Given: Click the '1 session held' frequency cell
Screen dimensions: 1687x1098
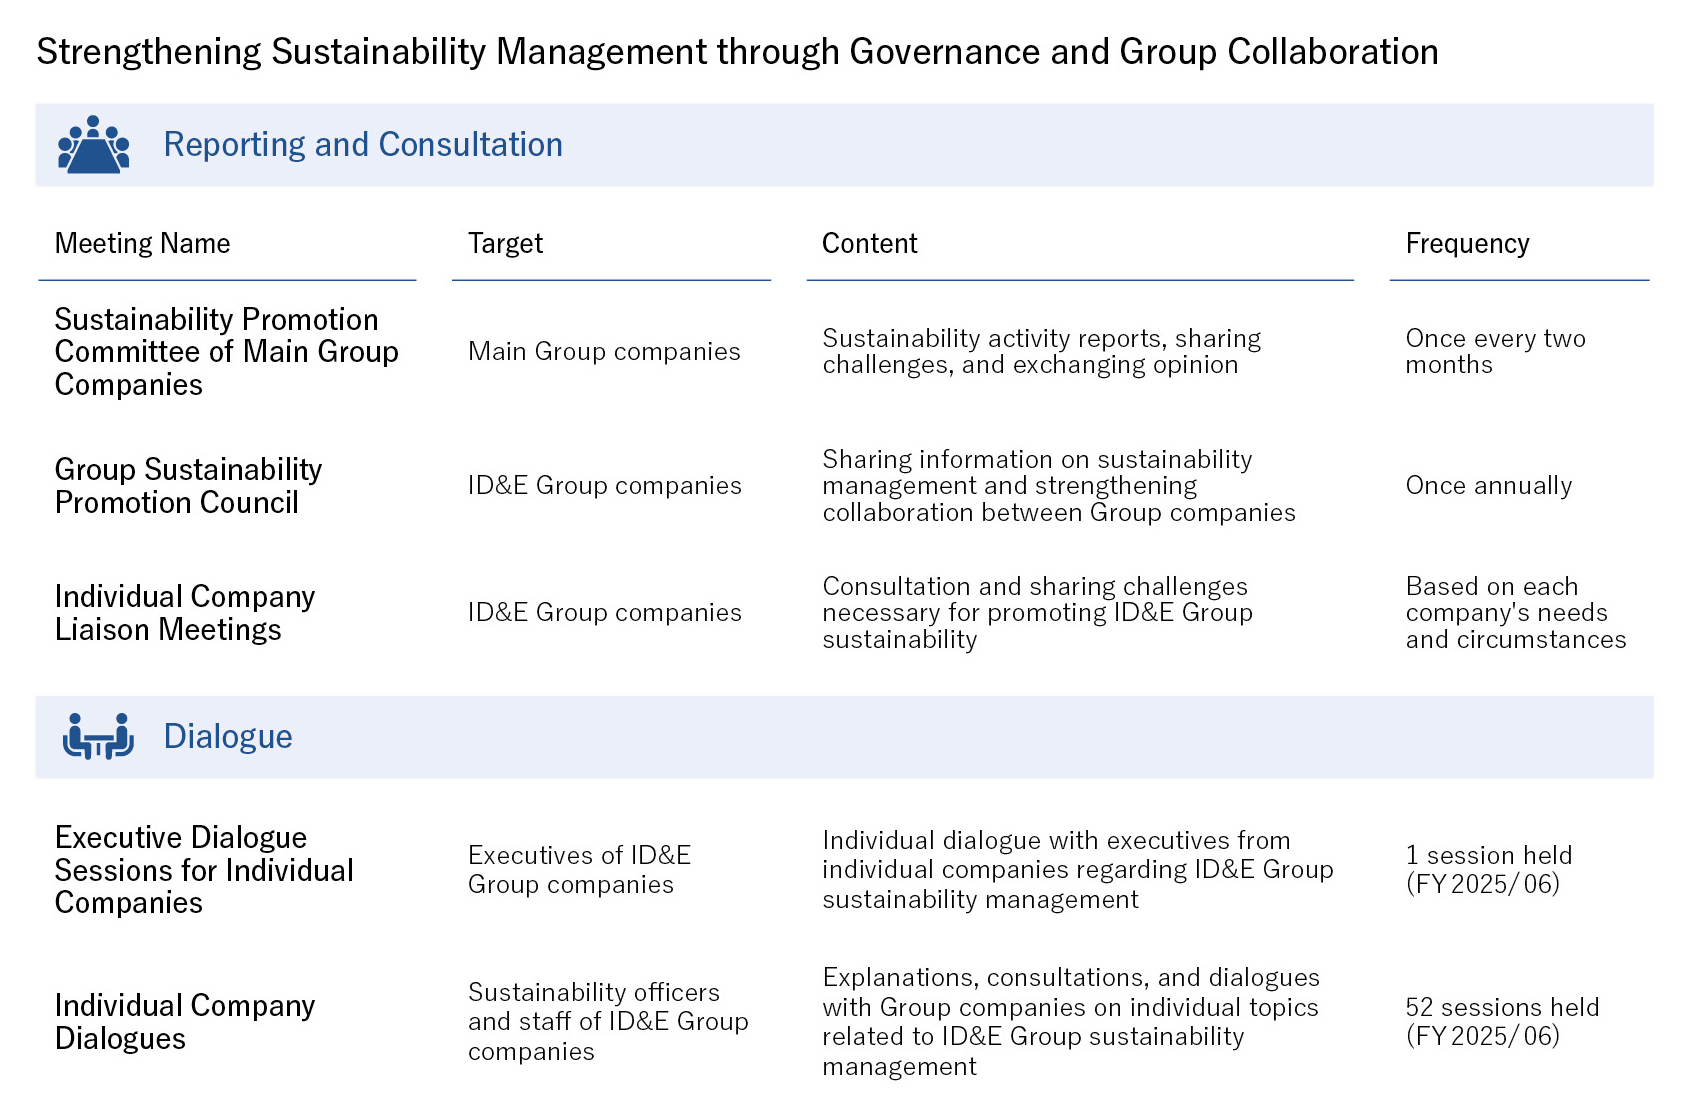Looking at the screenshot, I should pos(1488,870).
